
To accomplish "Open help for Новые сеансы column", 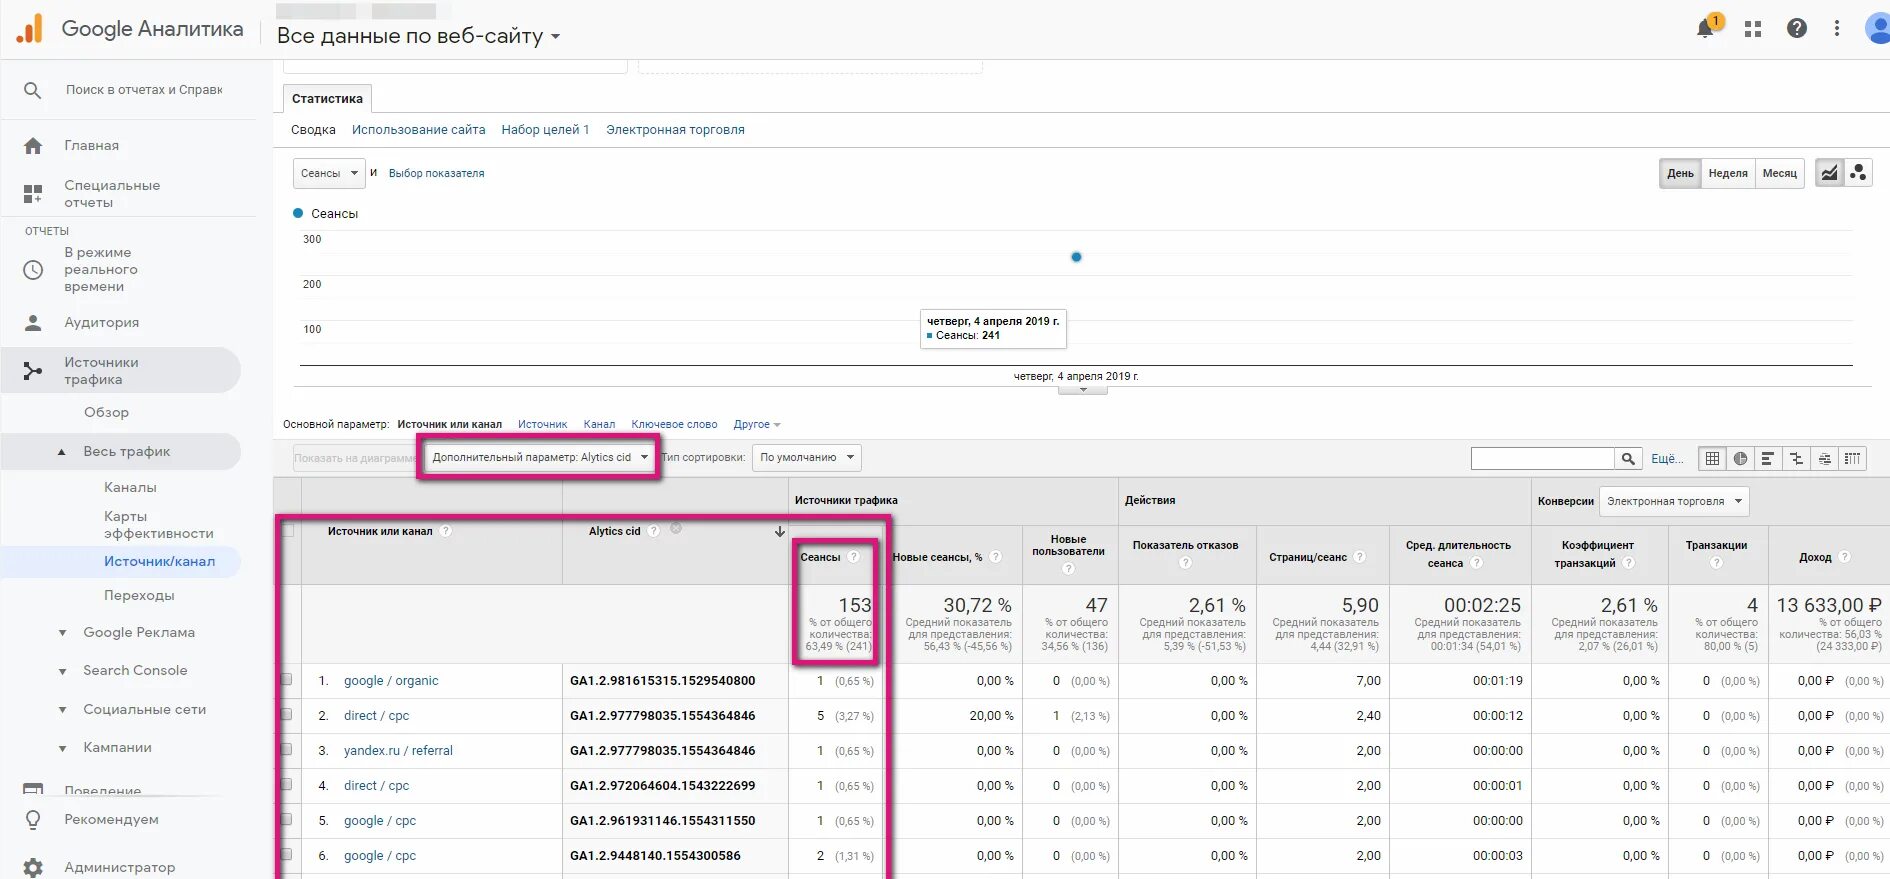I will point(996,557).
